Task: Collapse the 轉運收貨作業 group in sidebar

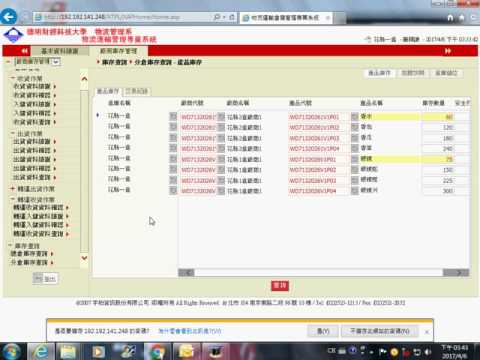Action: click(x=13, y=199)
